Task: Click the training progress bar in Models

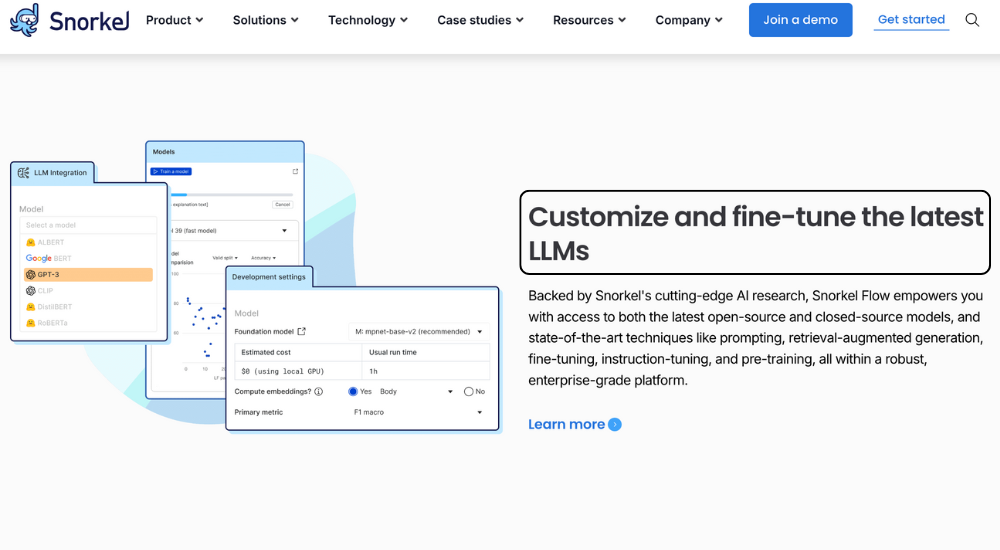Action: point(232,195)
